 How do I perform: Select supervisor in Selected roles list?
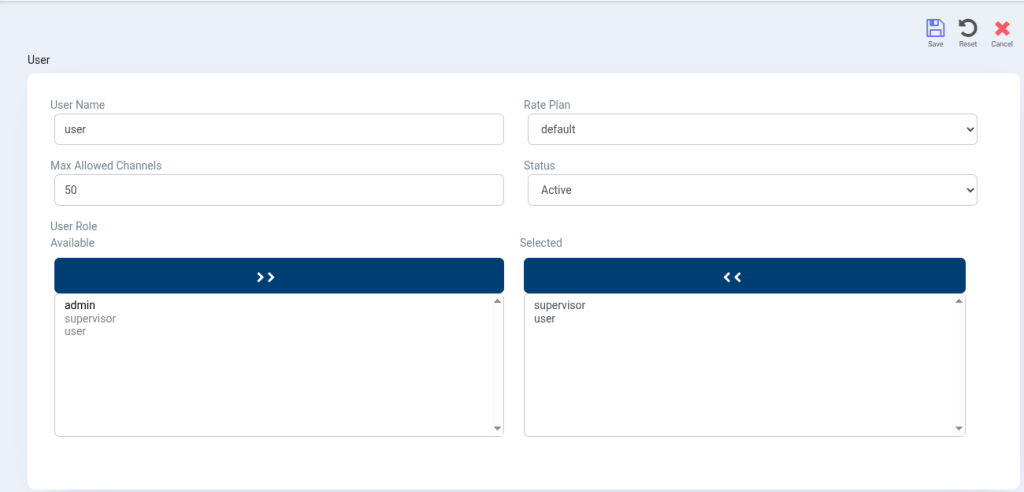pyautogui.click(x=560, y=305)
